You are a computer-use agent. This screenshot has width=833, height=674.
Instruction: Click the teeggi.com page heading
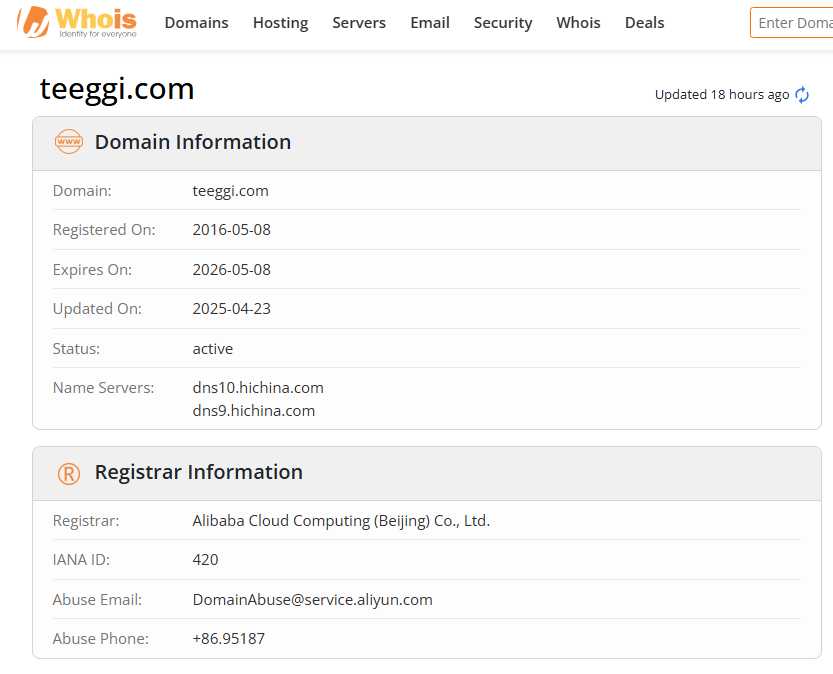point(117,89)
